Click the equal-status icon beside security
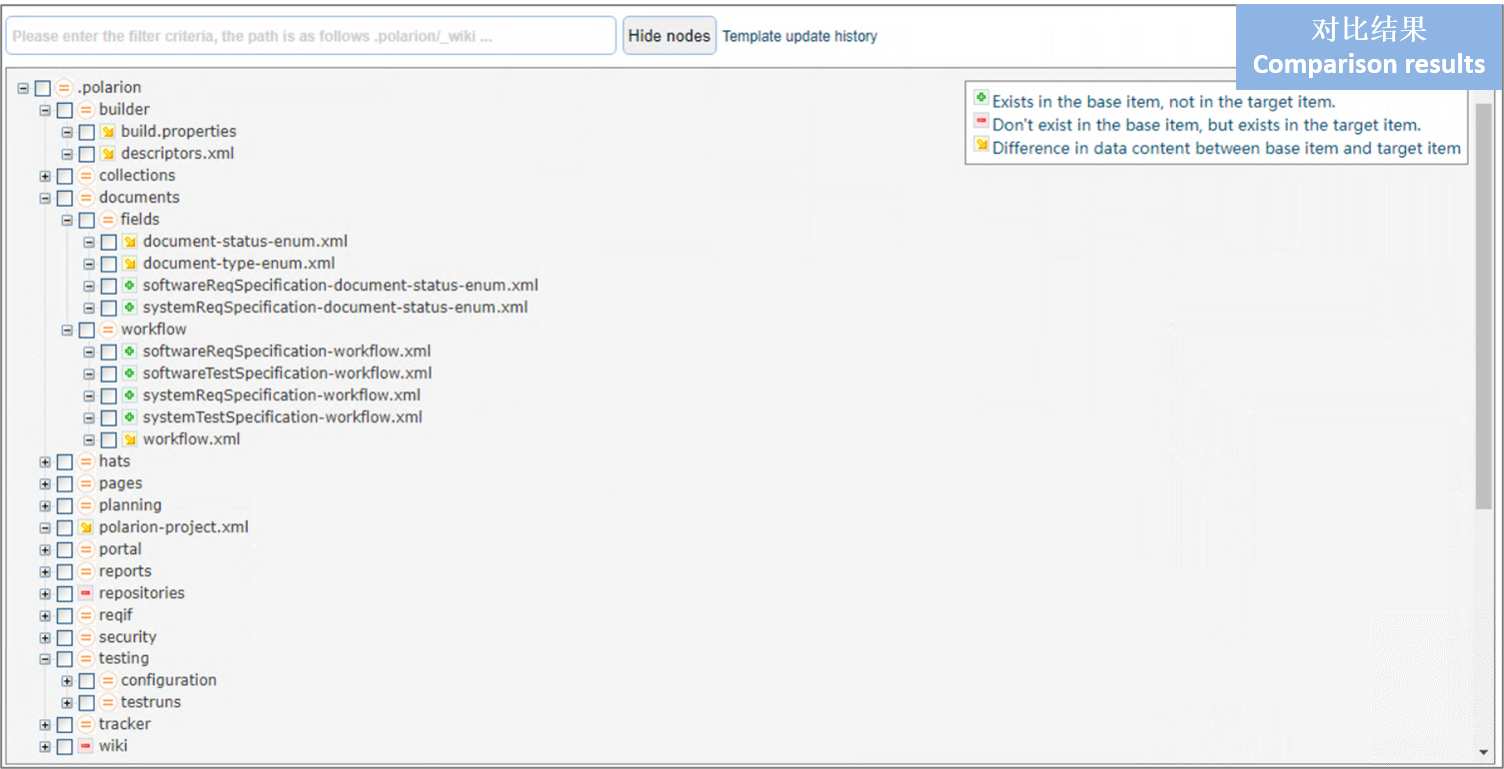 point(86,638)
